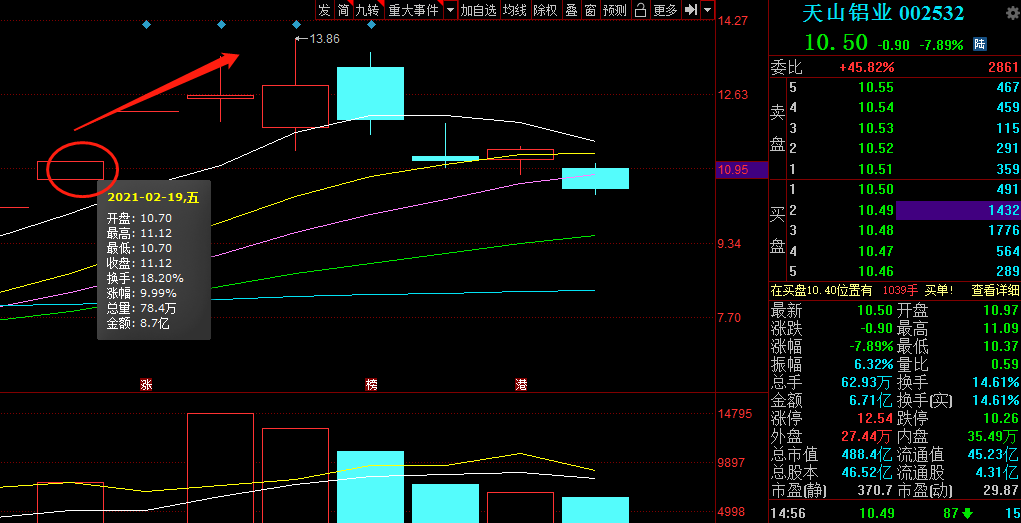Click the blue diamond above the large cyan candle
1021x523 pixels.
[x=371, y=25]
